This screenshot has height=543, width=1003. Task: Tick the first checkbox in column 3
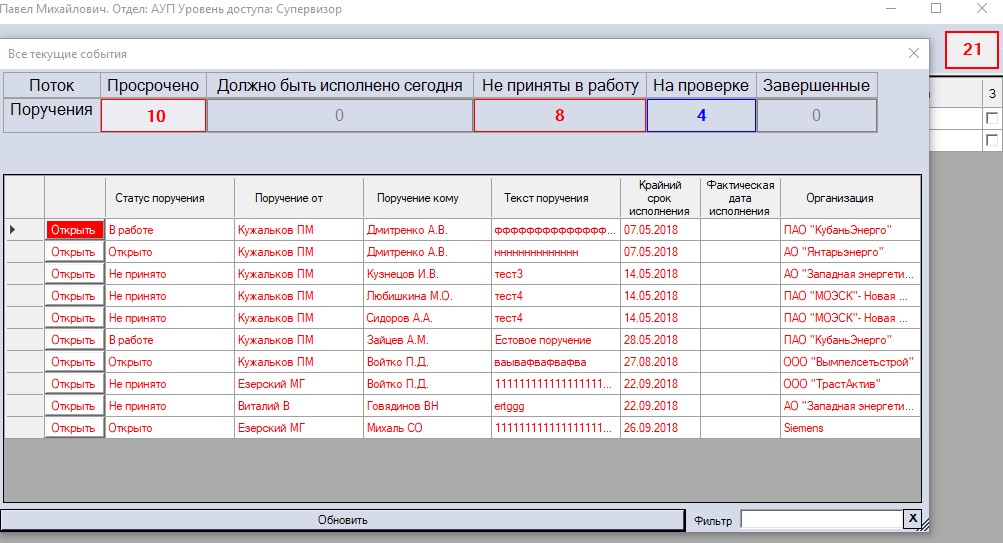tap(991, 118)
